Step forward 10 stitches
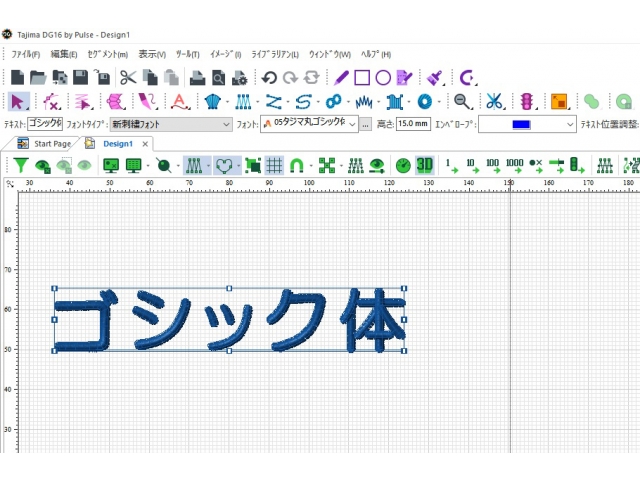This screenshot has height=480, width=640. (x=472, y=165)
